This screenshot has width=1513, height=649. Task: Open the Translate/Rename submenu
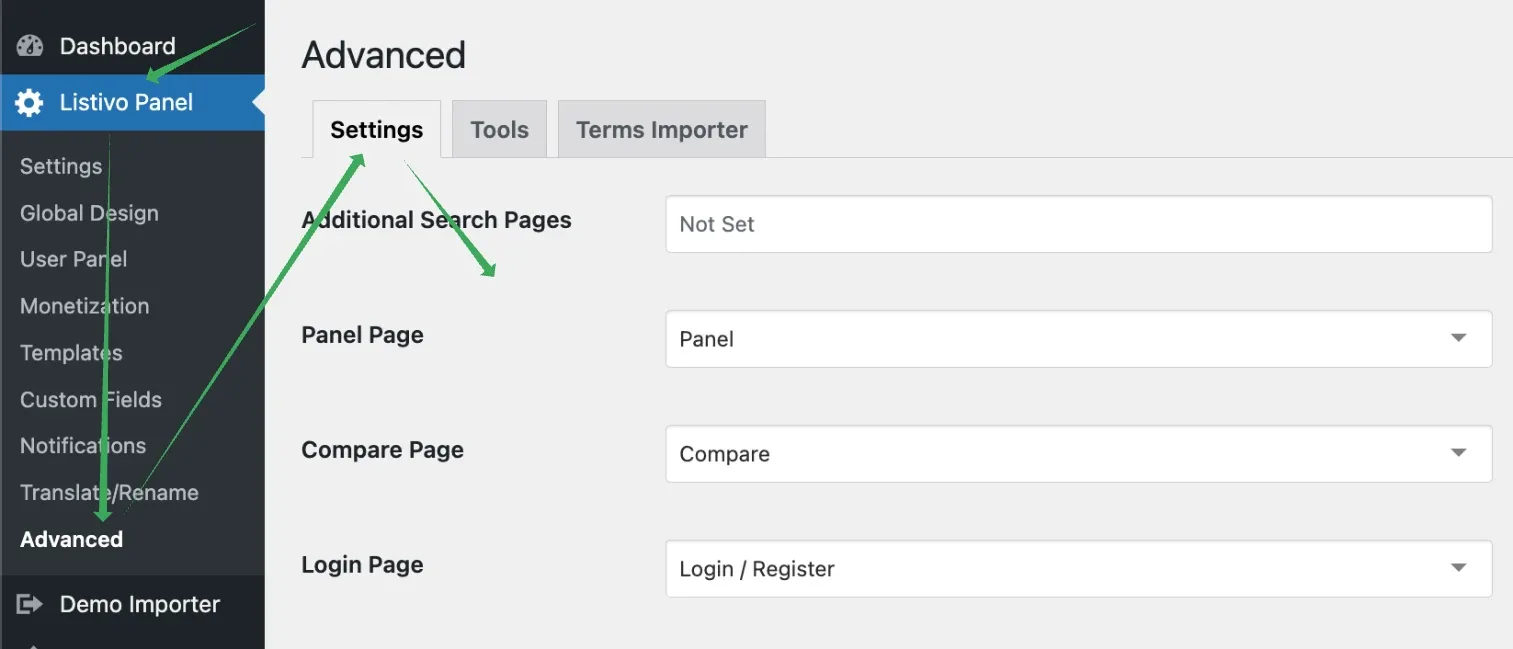point(109,492)
